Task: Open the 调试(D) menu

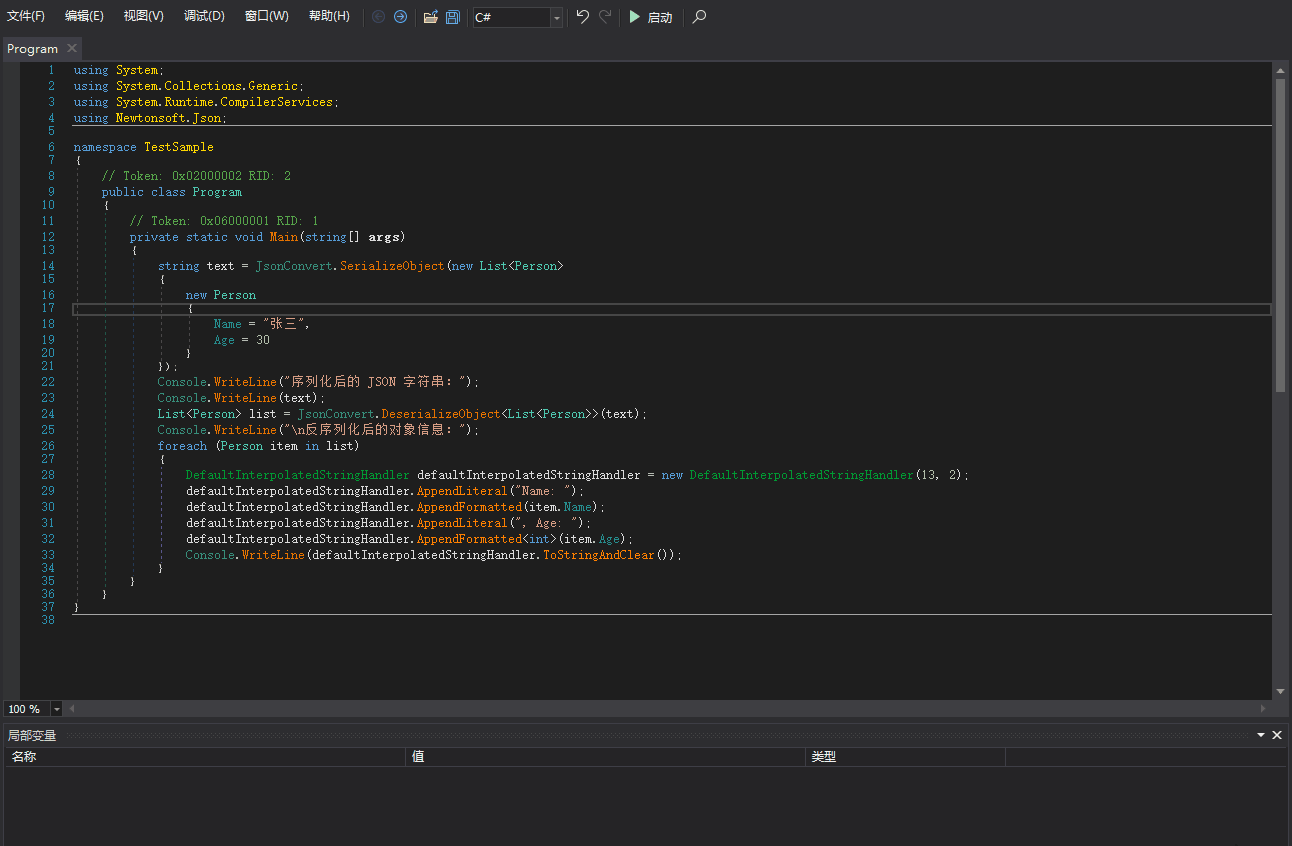Action: point(204,16)
